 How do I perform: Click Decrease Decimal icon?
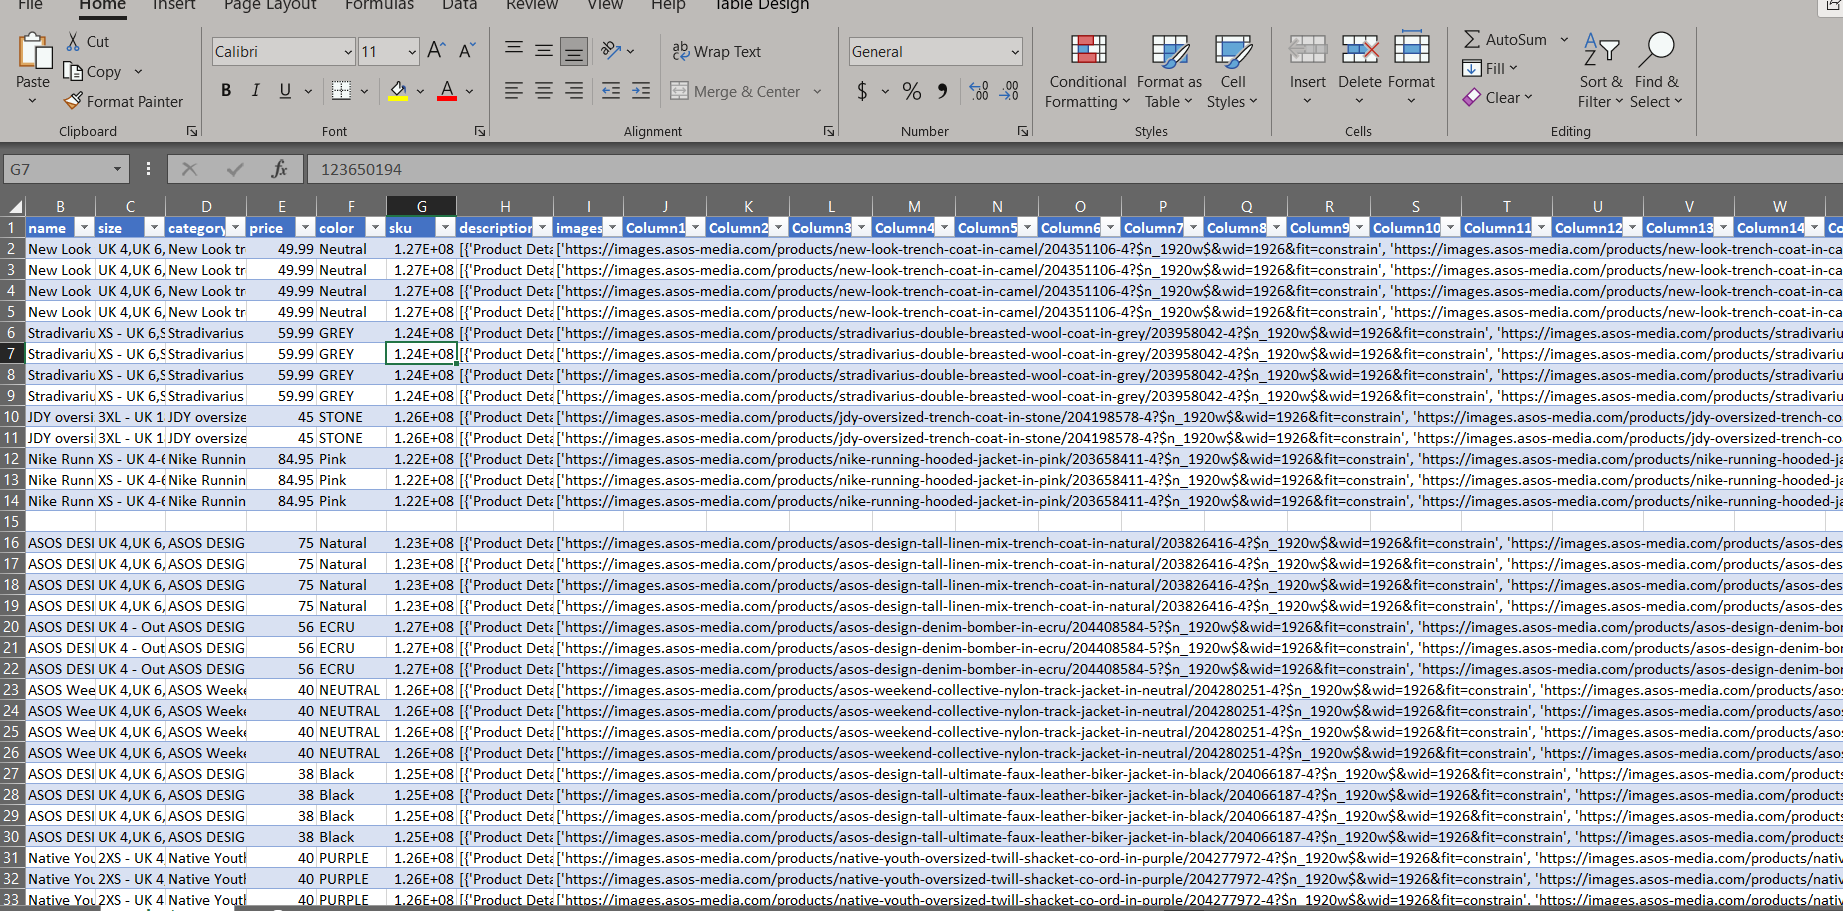click(x=1010, y=91)
